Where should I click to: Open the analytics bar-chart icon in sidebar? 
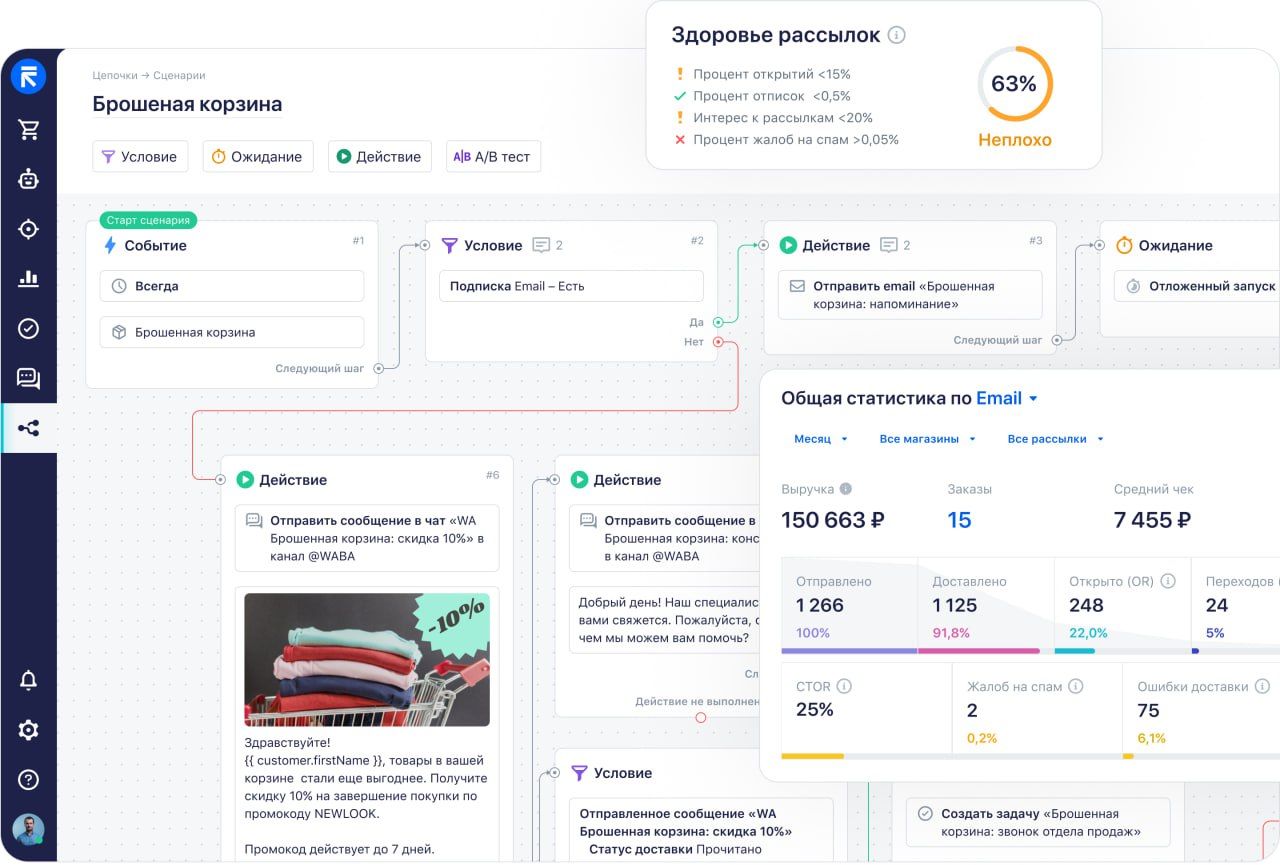28,279
